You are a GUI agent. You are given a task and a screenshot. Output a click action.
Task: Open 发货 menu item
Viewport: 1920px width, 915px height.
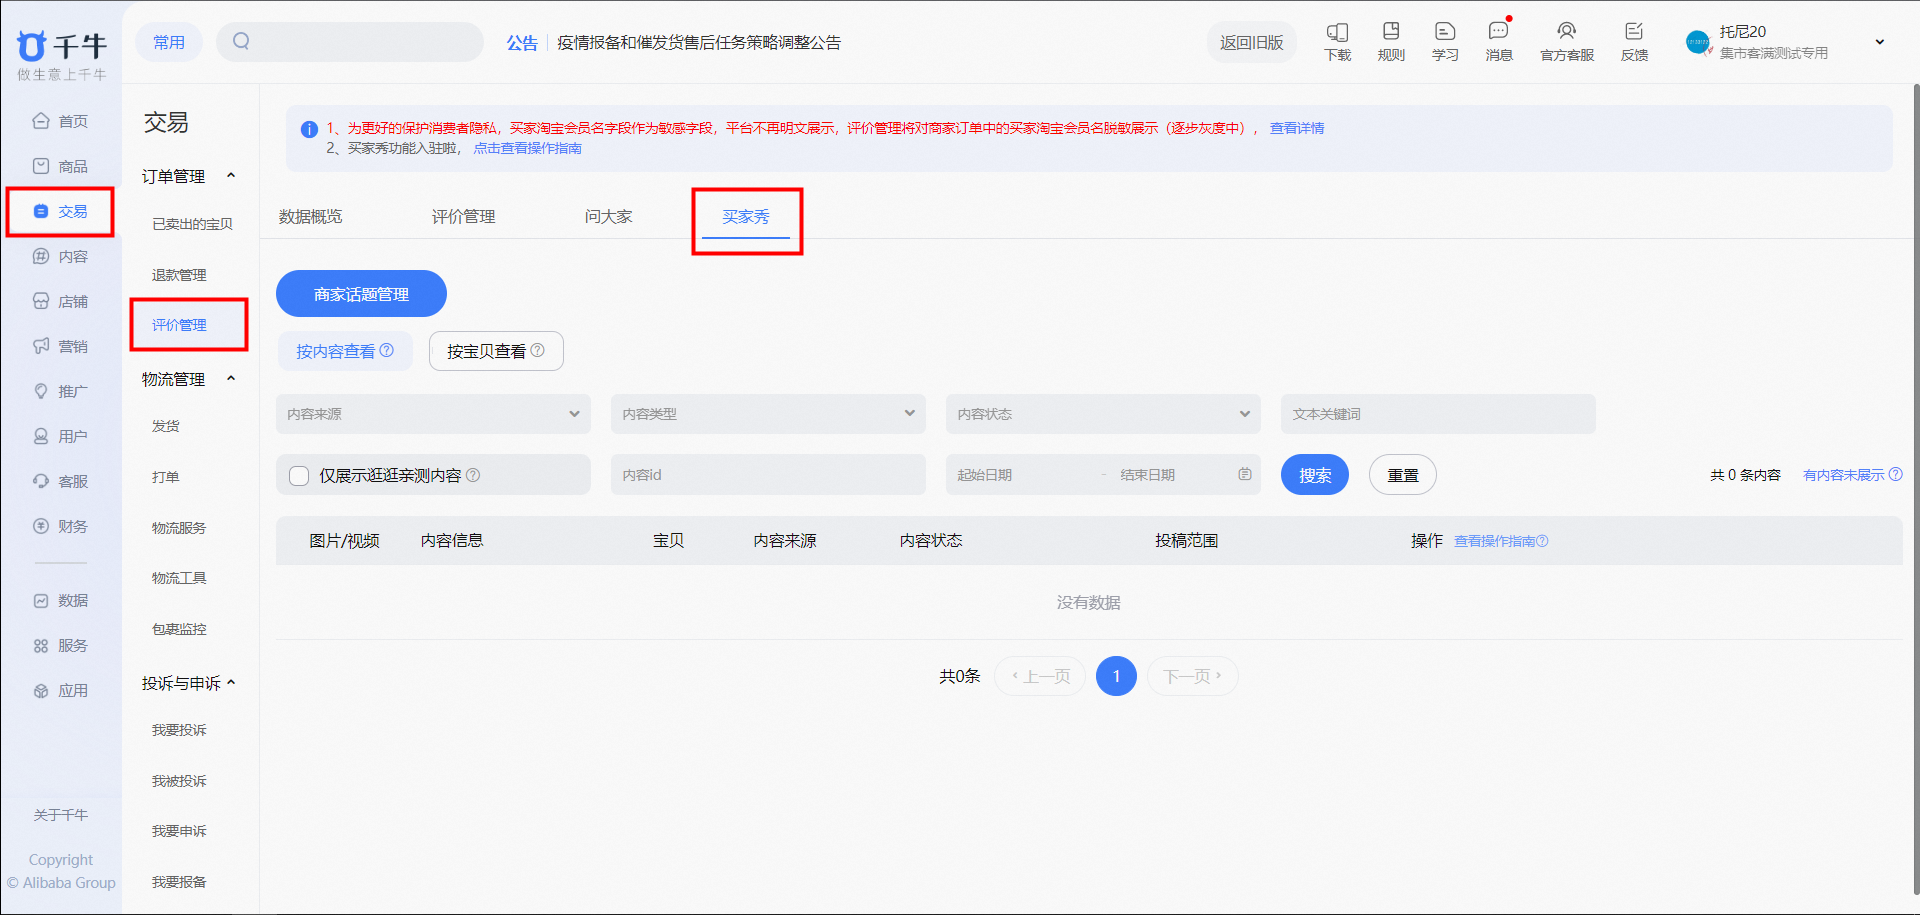165,426
